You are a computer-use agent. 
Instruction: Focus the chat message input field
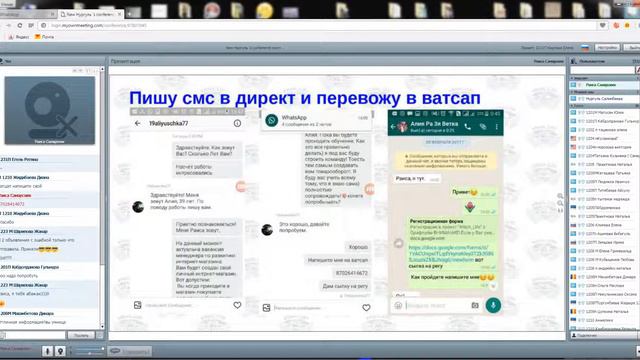pyautogui.click(x=35, y=335)
